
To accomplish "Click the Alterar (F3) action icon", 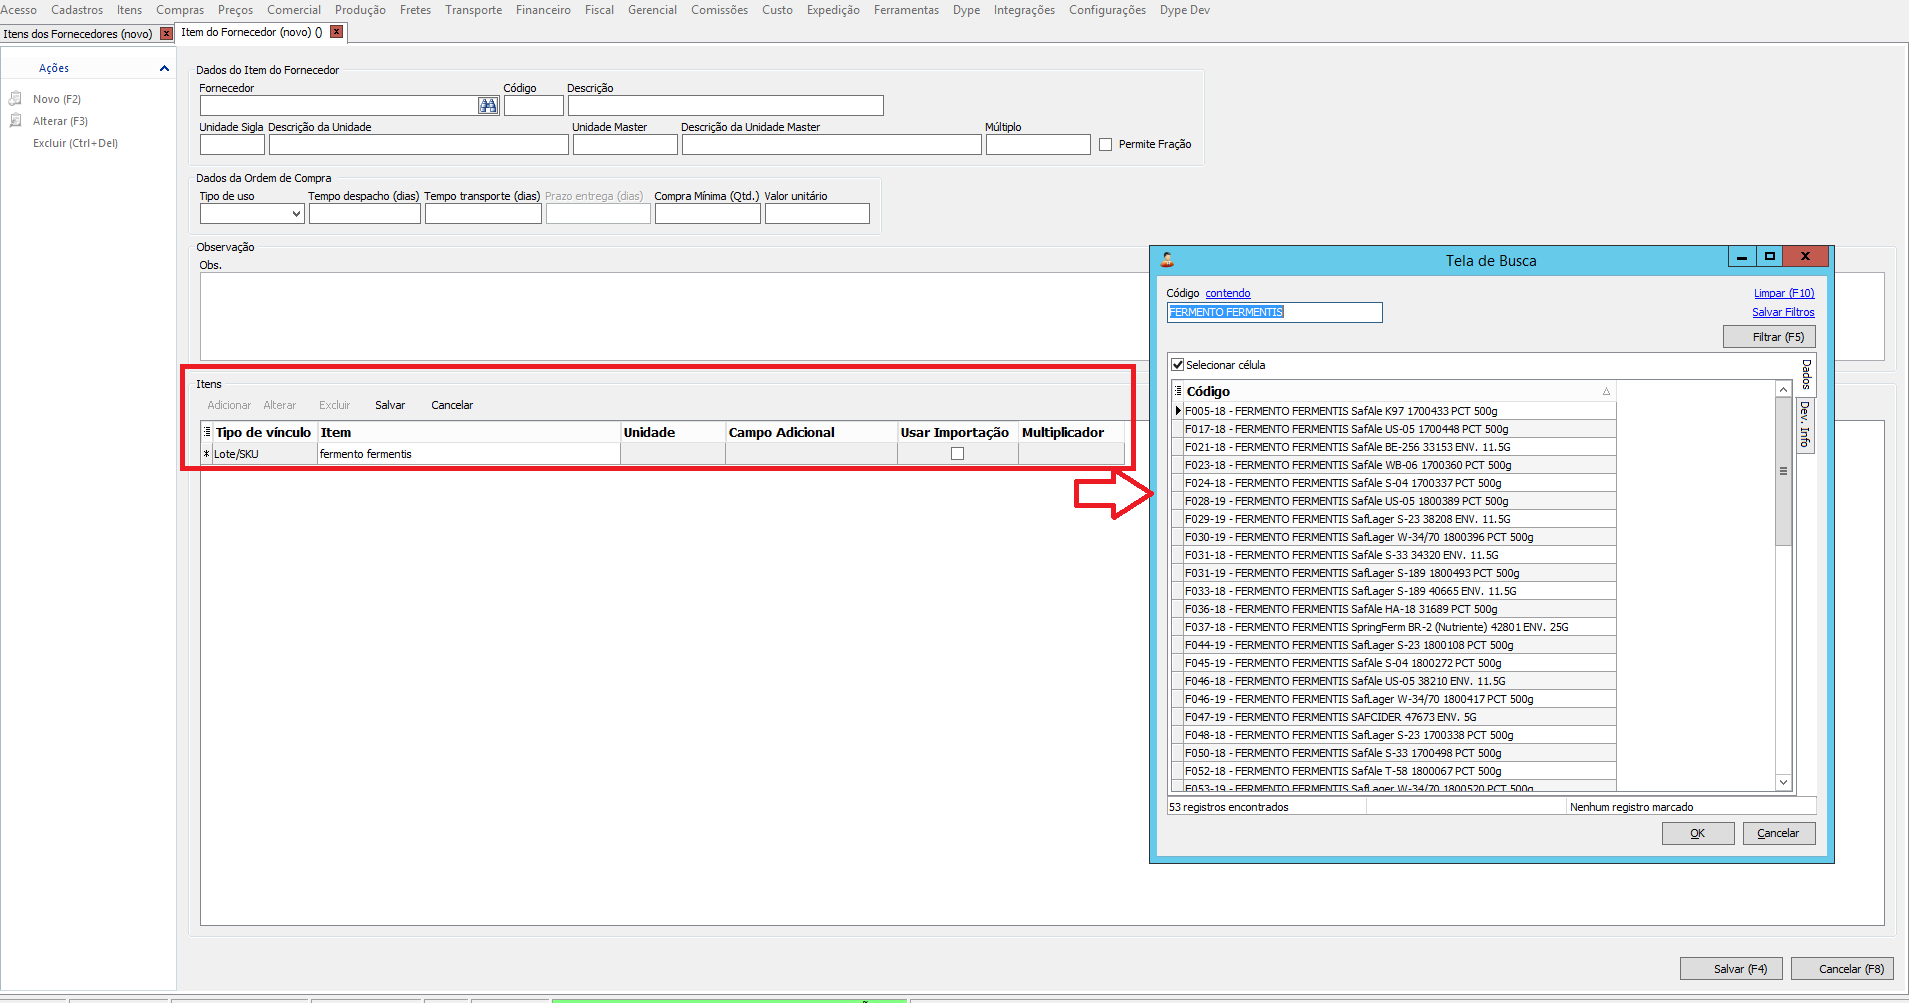I will click(16, 121).
